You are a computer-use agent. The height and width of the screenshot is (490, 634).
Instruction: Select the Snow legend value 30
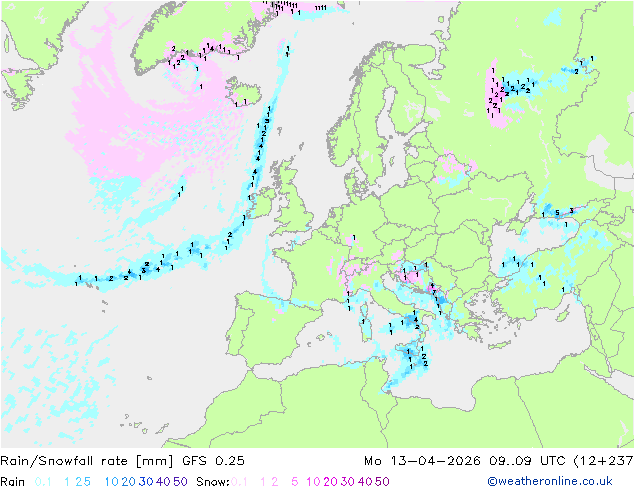348,482
